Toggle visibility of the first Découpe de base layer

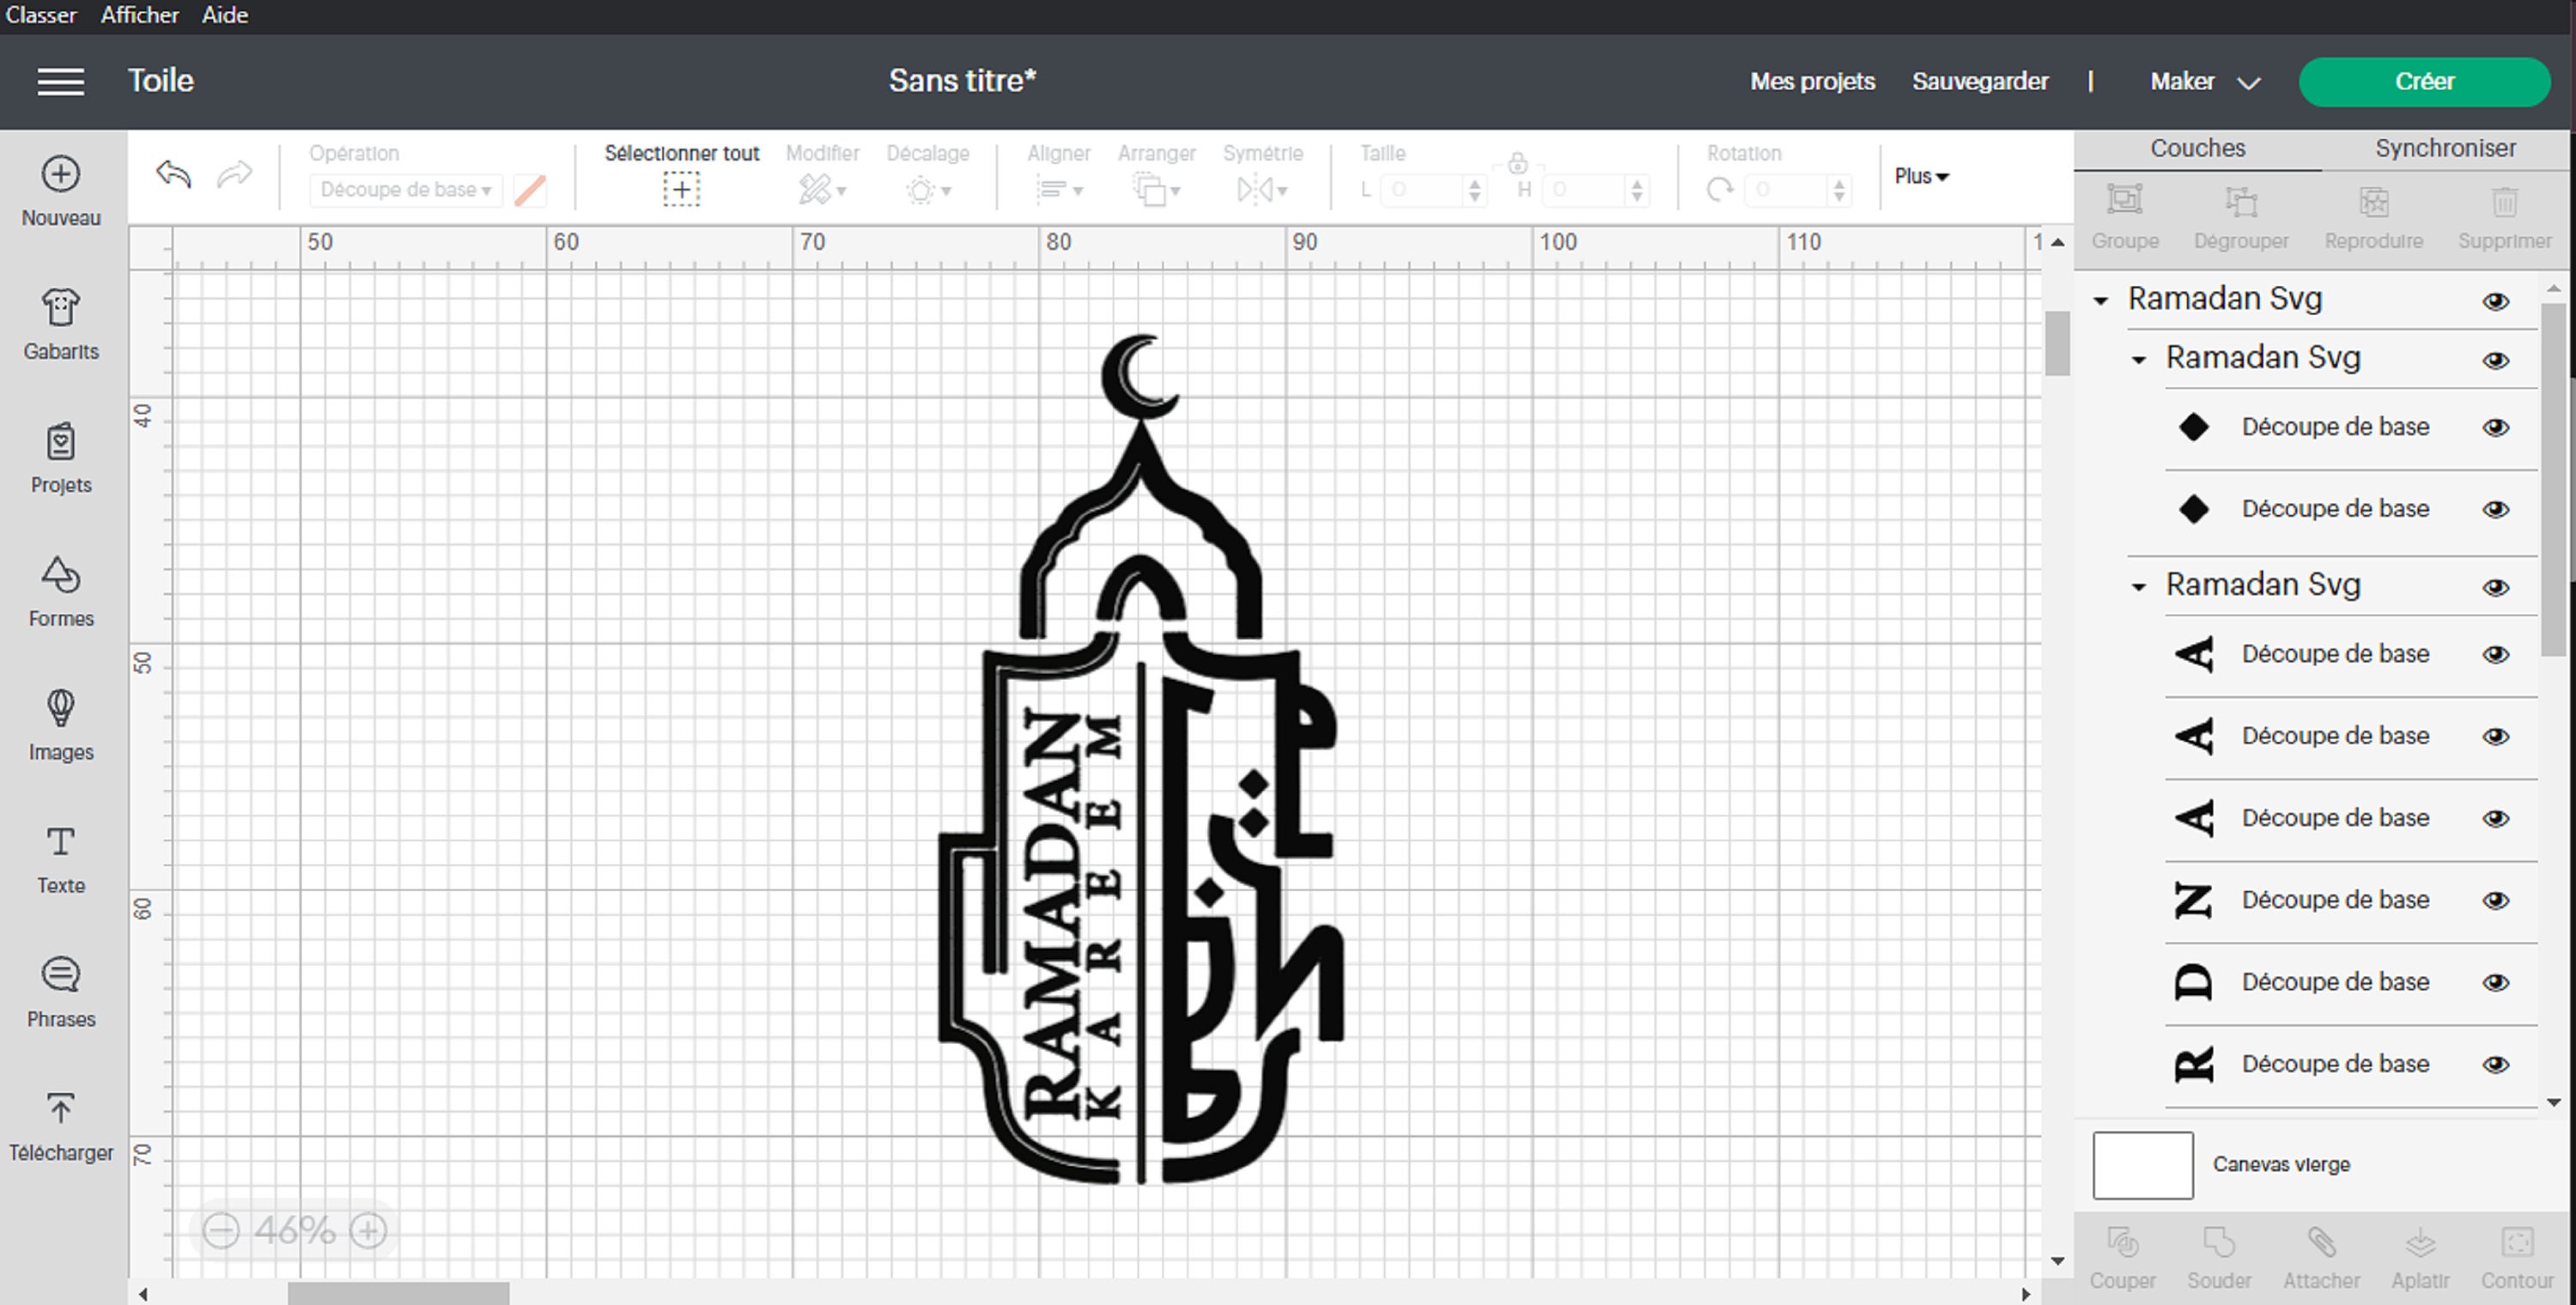coord(2496,427)
